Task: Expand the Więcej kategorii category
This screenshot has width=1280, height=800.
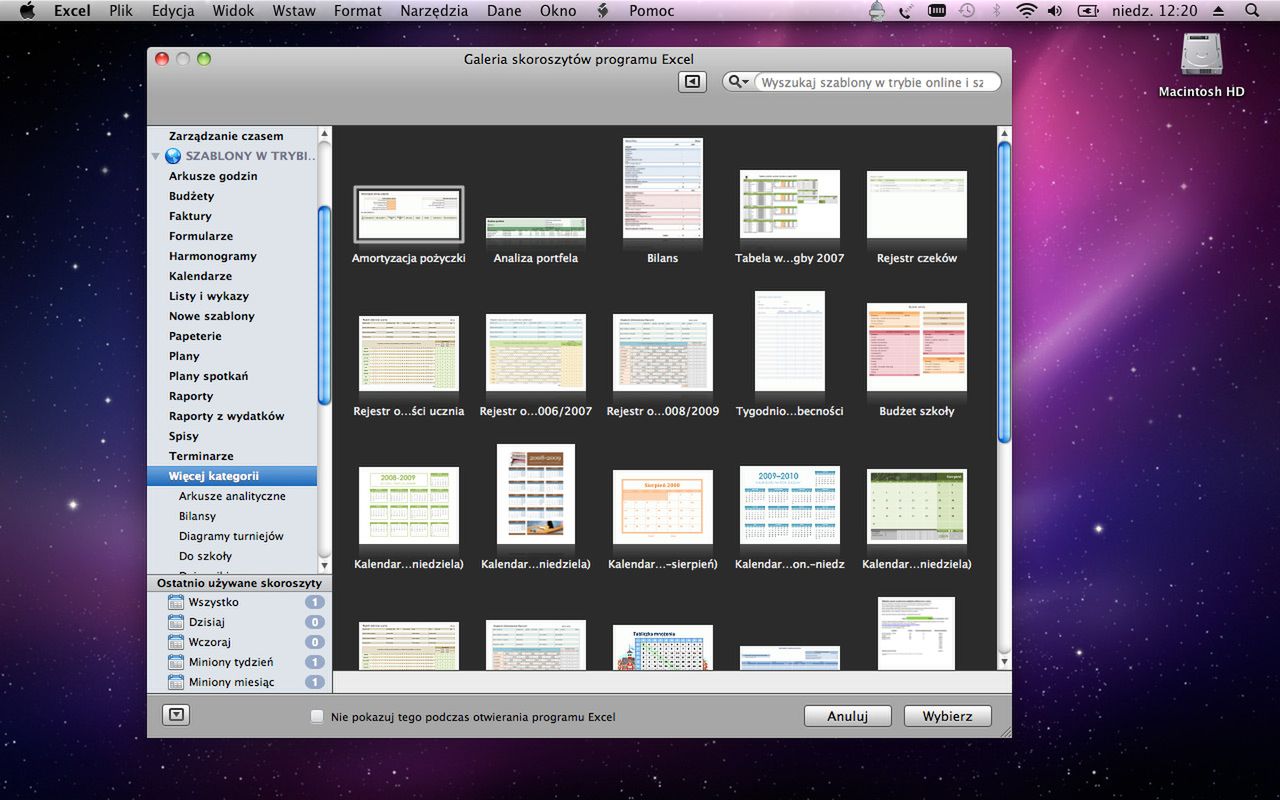Action: coord(213,476)
